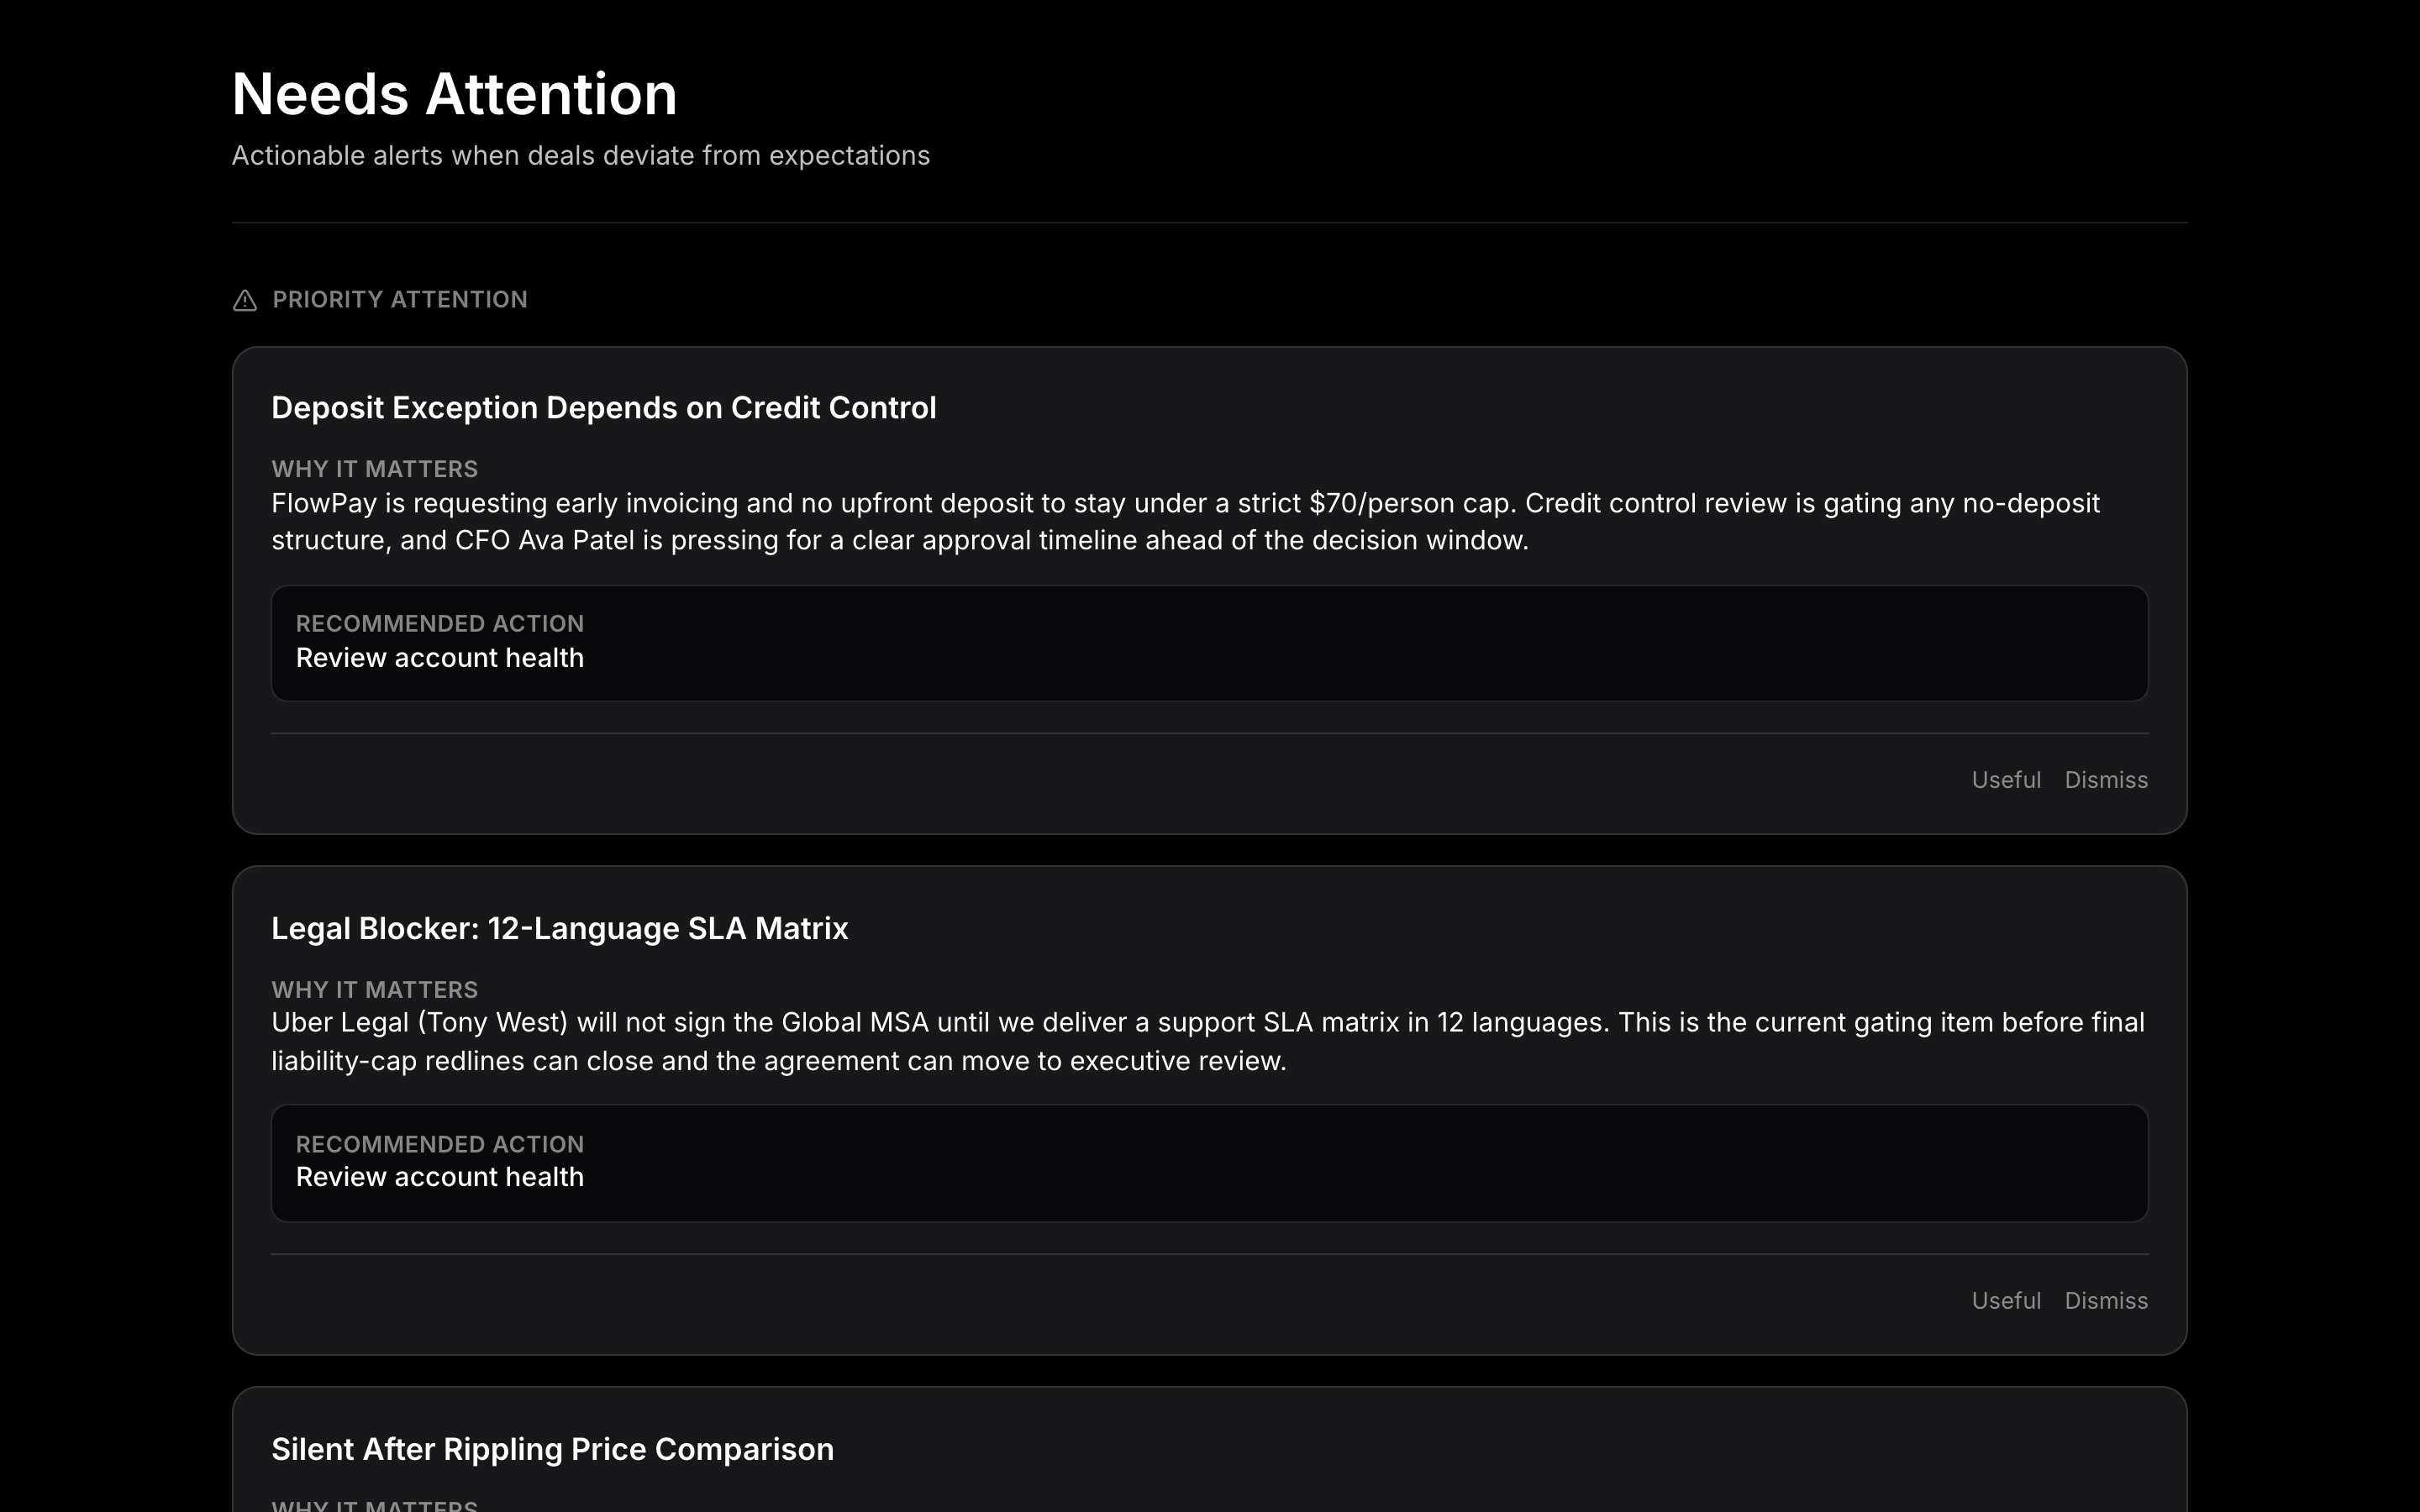The width and height of the screenshot is (2420, 1512).
Task: Click the Actionable alerts subtitle text
Action: pyautogui.click(x=580, y=156)
